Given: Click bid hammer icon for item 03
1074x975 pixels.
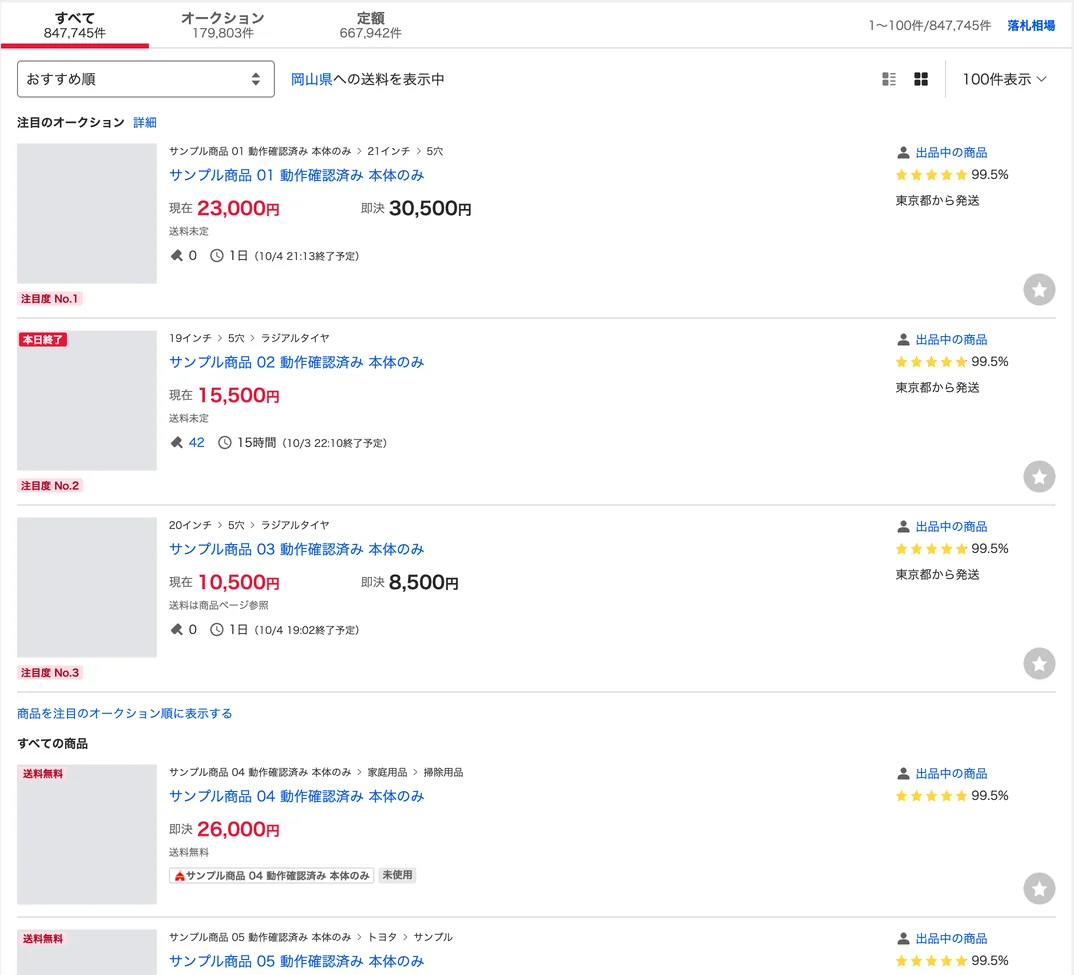Looking at the screenshot, I should [x=177, y=630].
